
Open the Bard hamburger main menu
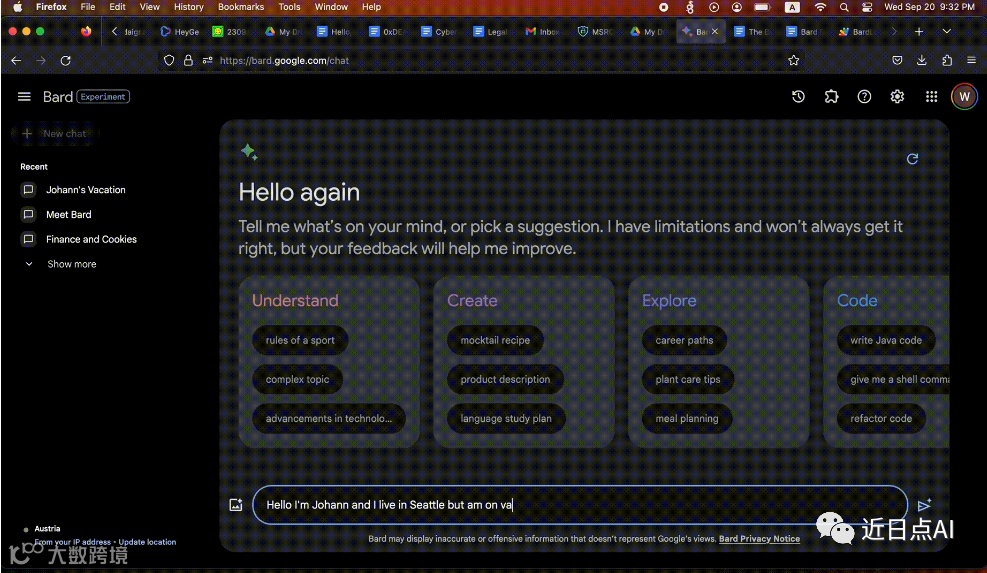click(x=24, y=96)
